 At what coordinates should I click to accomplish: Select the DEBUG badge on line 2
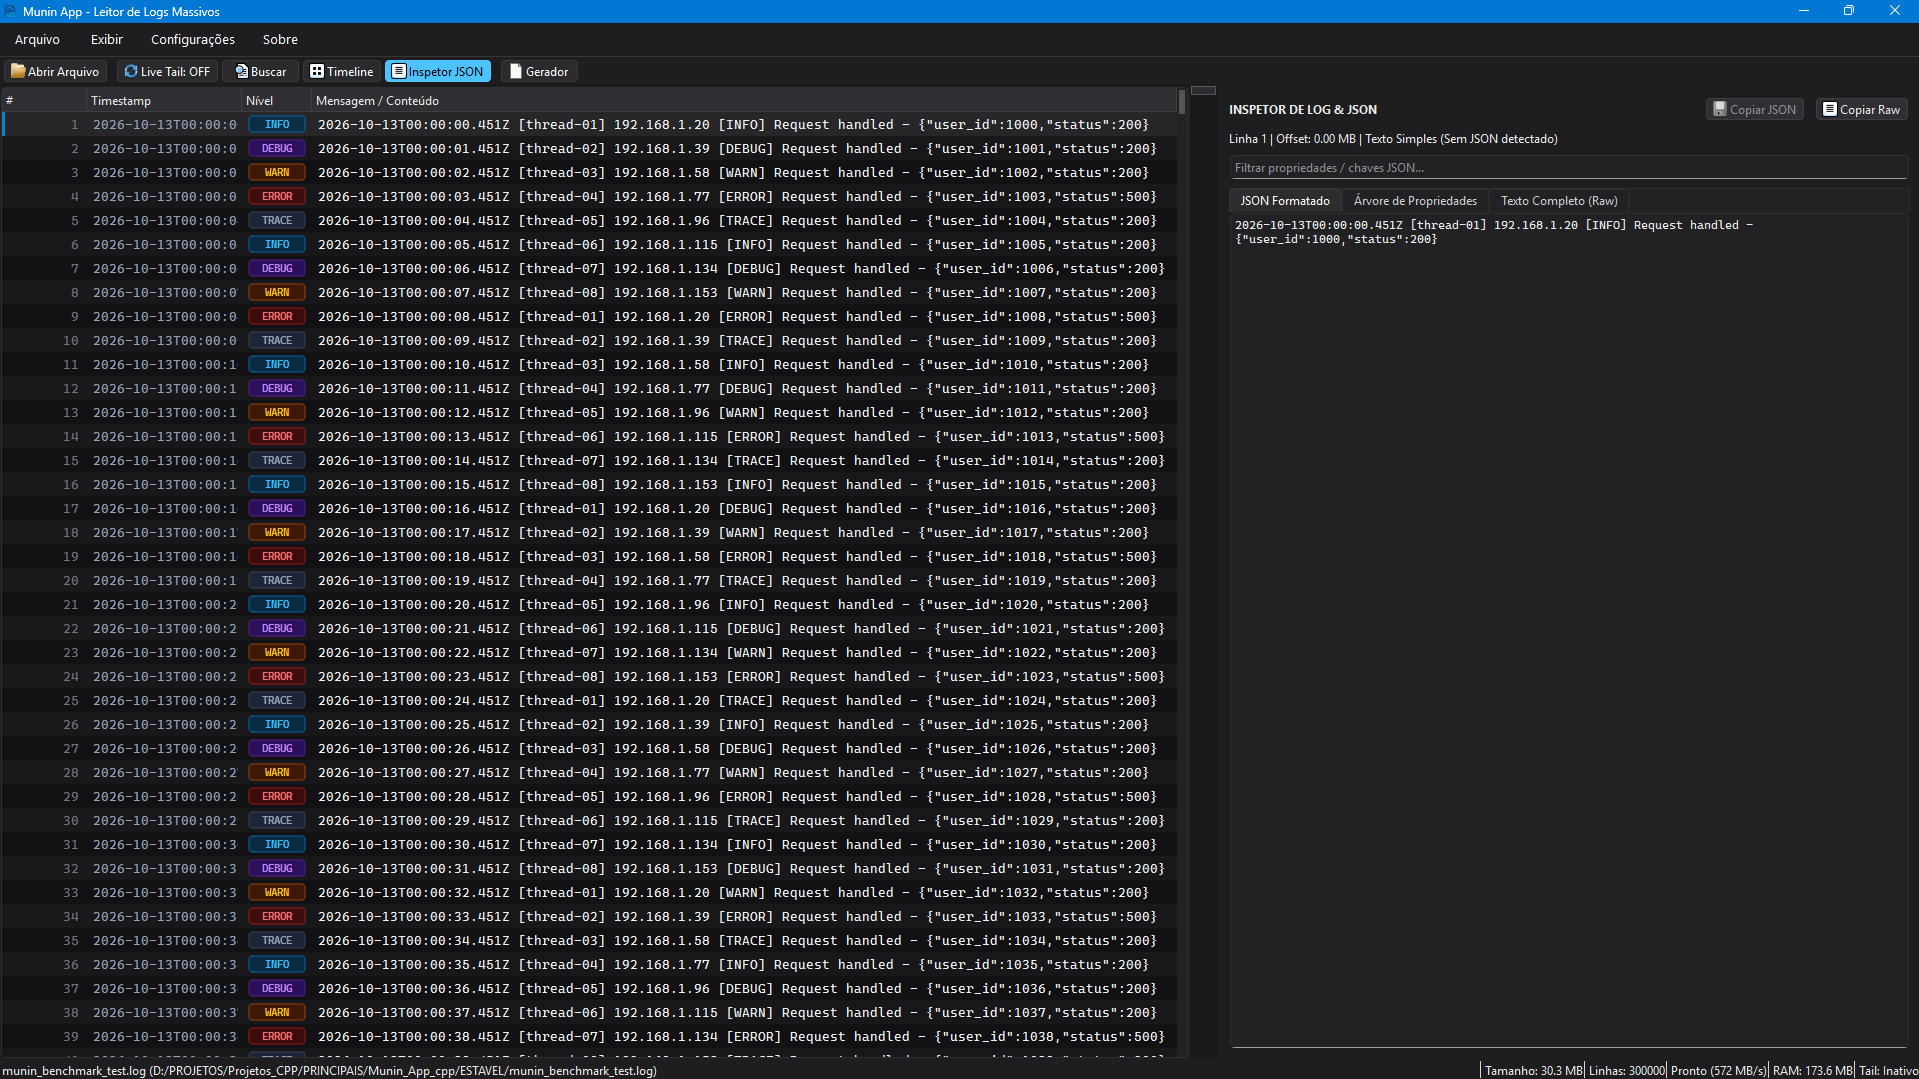pyautogui.click(x=277, y=149)
